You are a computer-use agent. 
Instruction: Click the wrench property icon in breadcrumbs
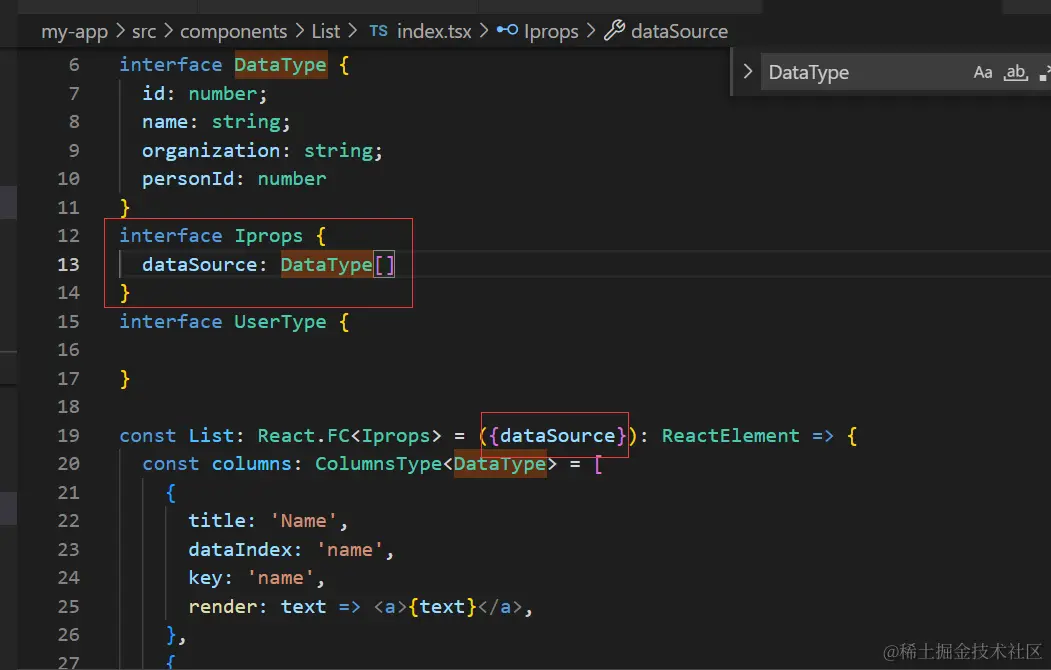[x=614, y=31]
